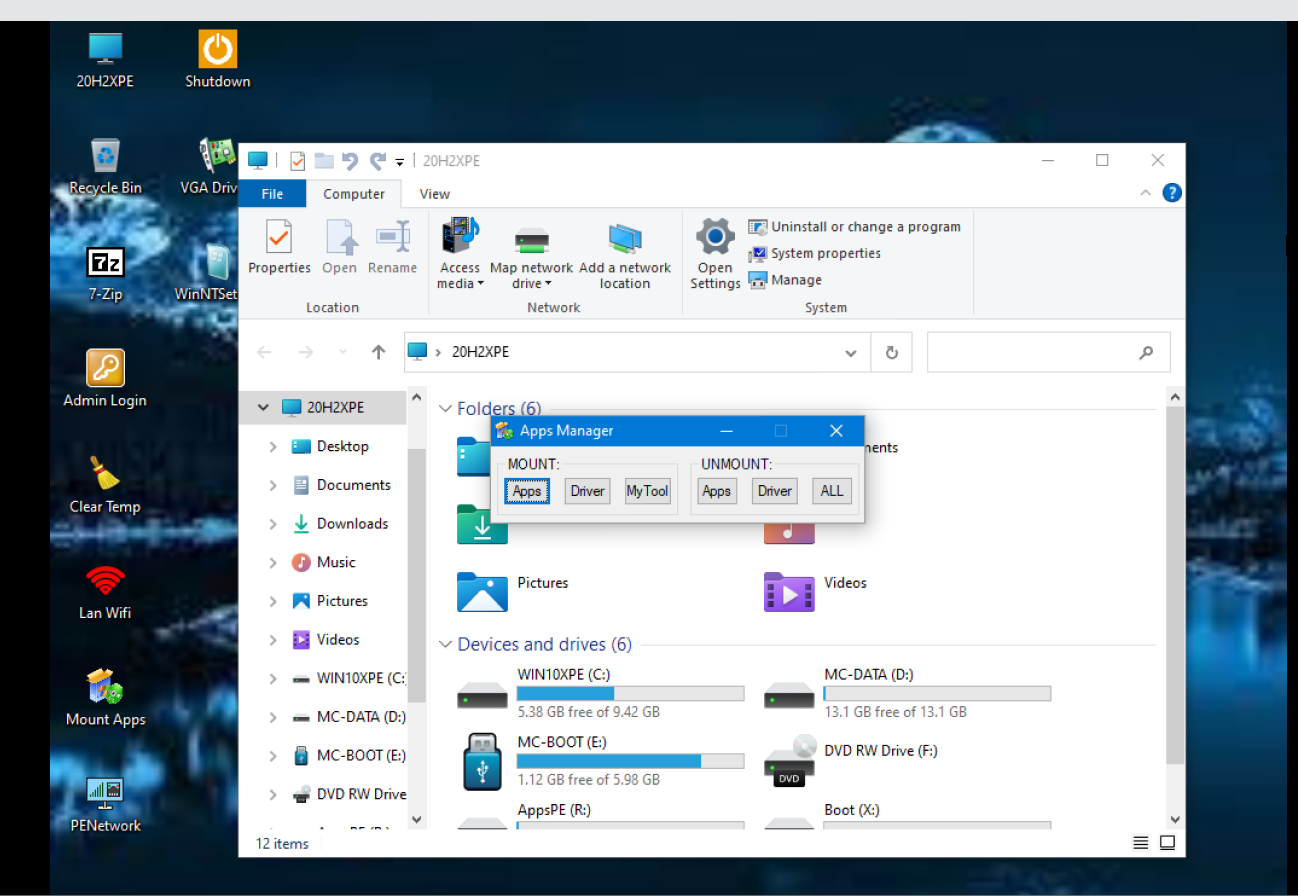Screen dimensions: 1298x896
Task: Click Driver under UNMOUNT in Apps Manager
Action: tap(774, 491)
